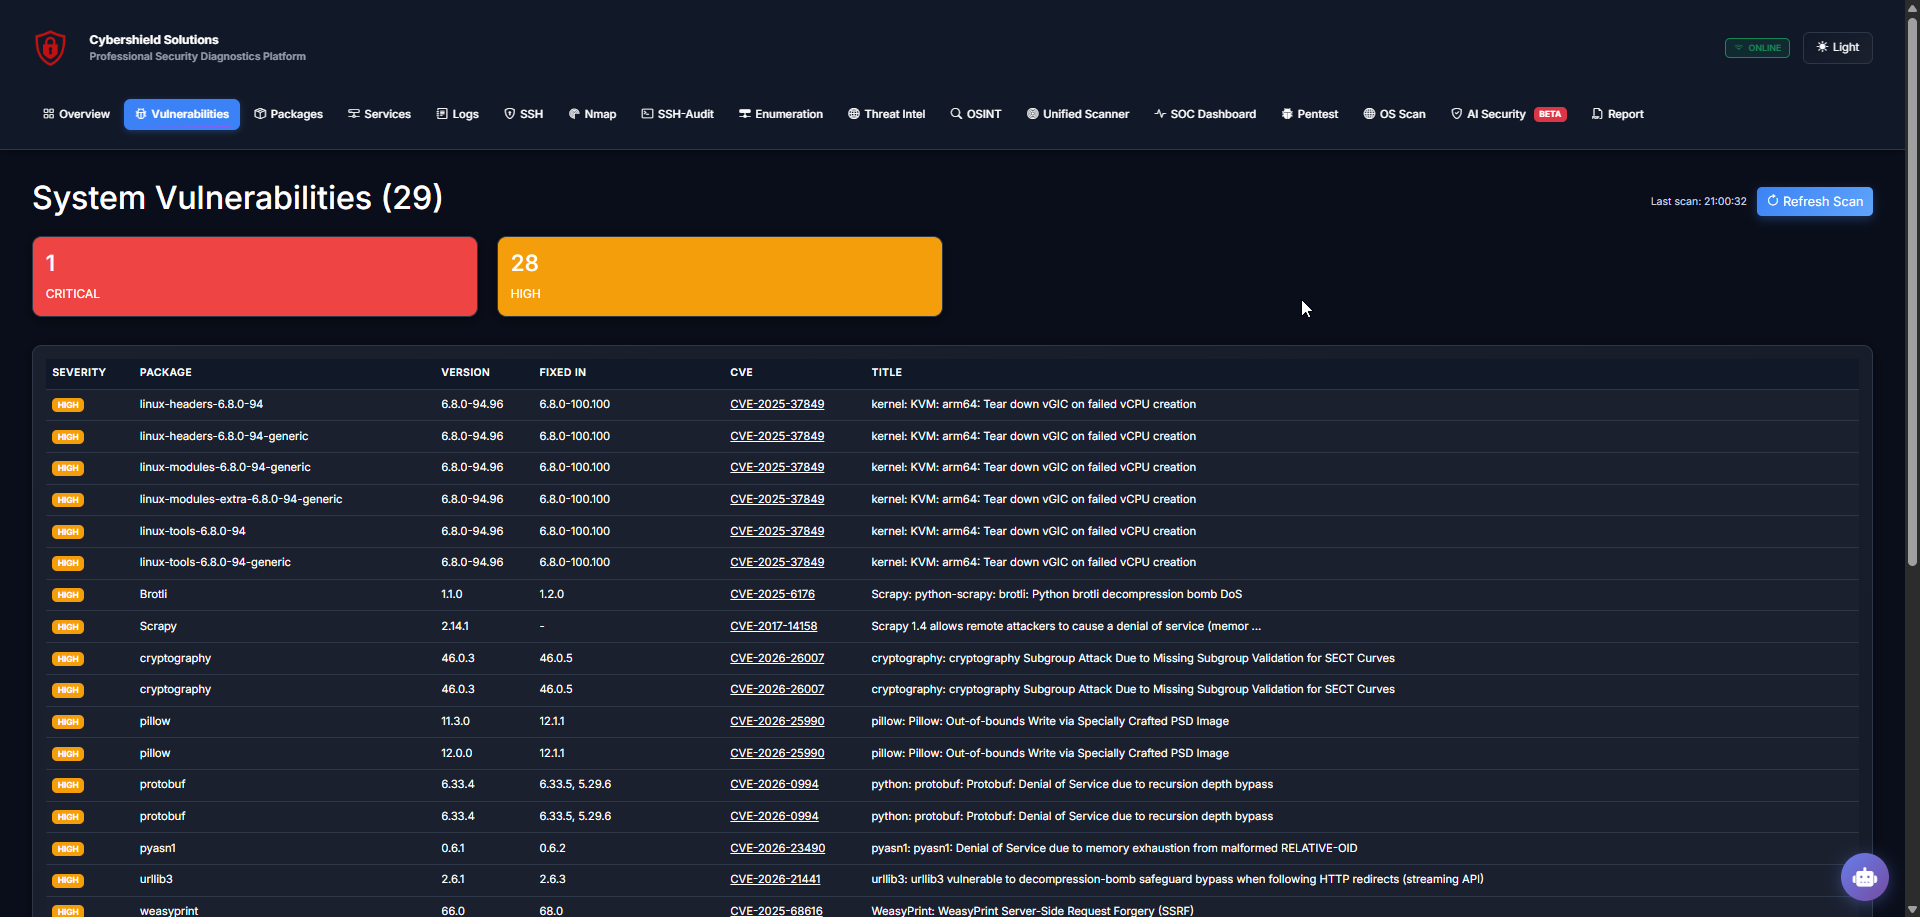The height and width of the screenshot is (917, 1920).
Task: Open the SSH-Audit tab
Action: coord(677,114)
